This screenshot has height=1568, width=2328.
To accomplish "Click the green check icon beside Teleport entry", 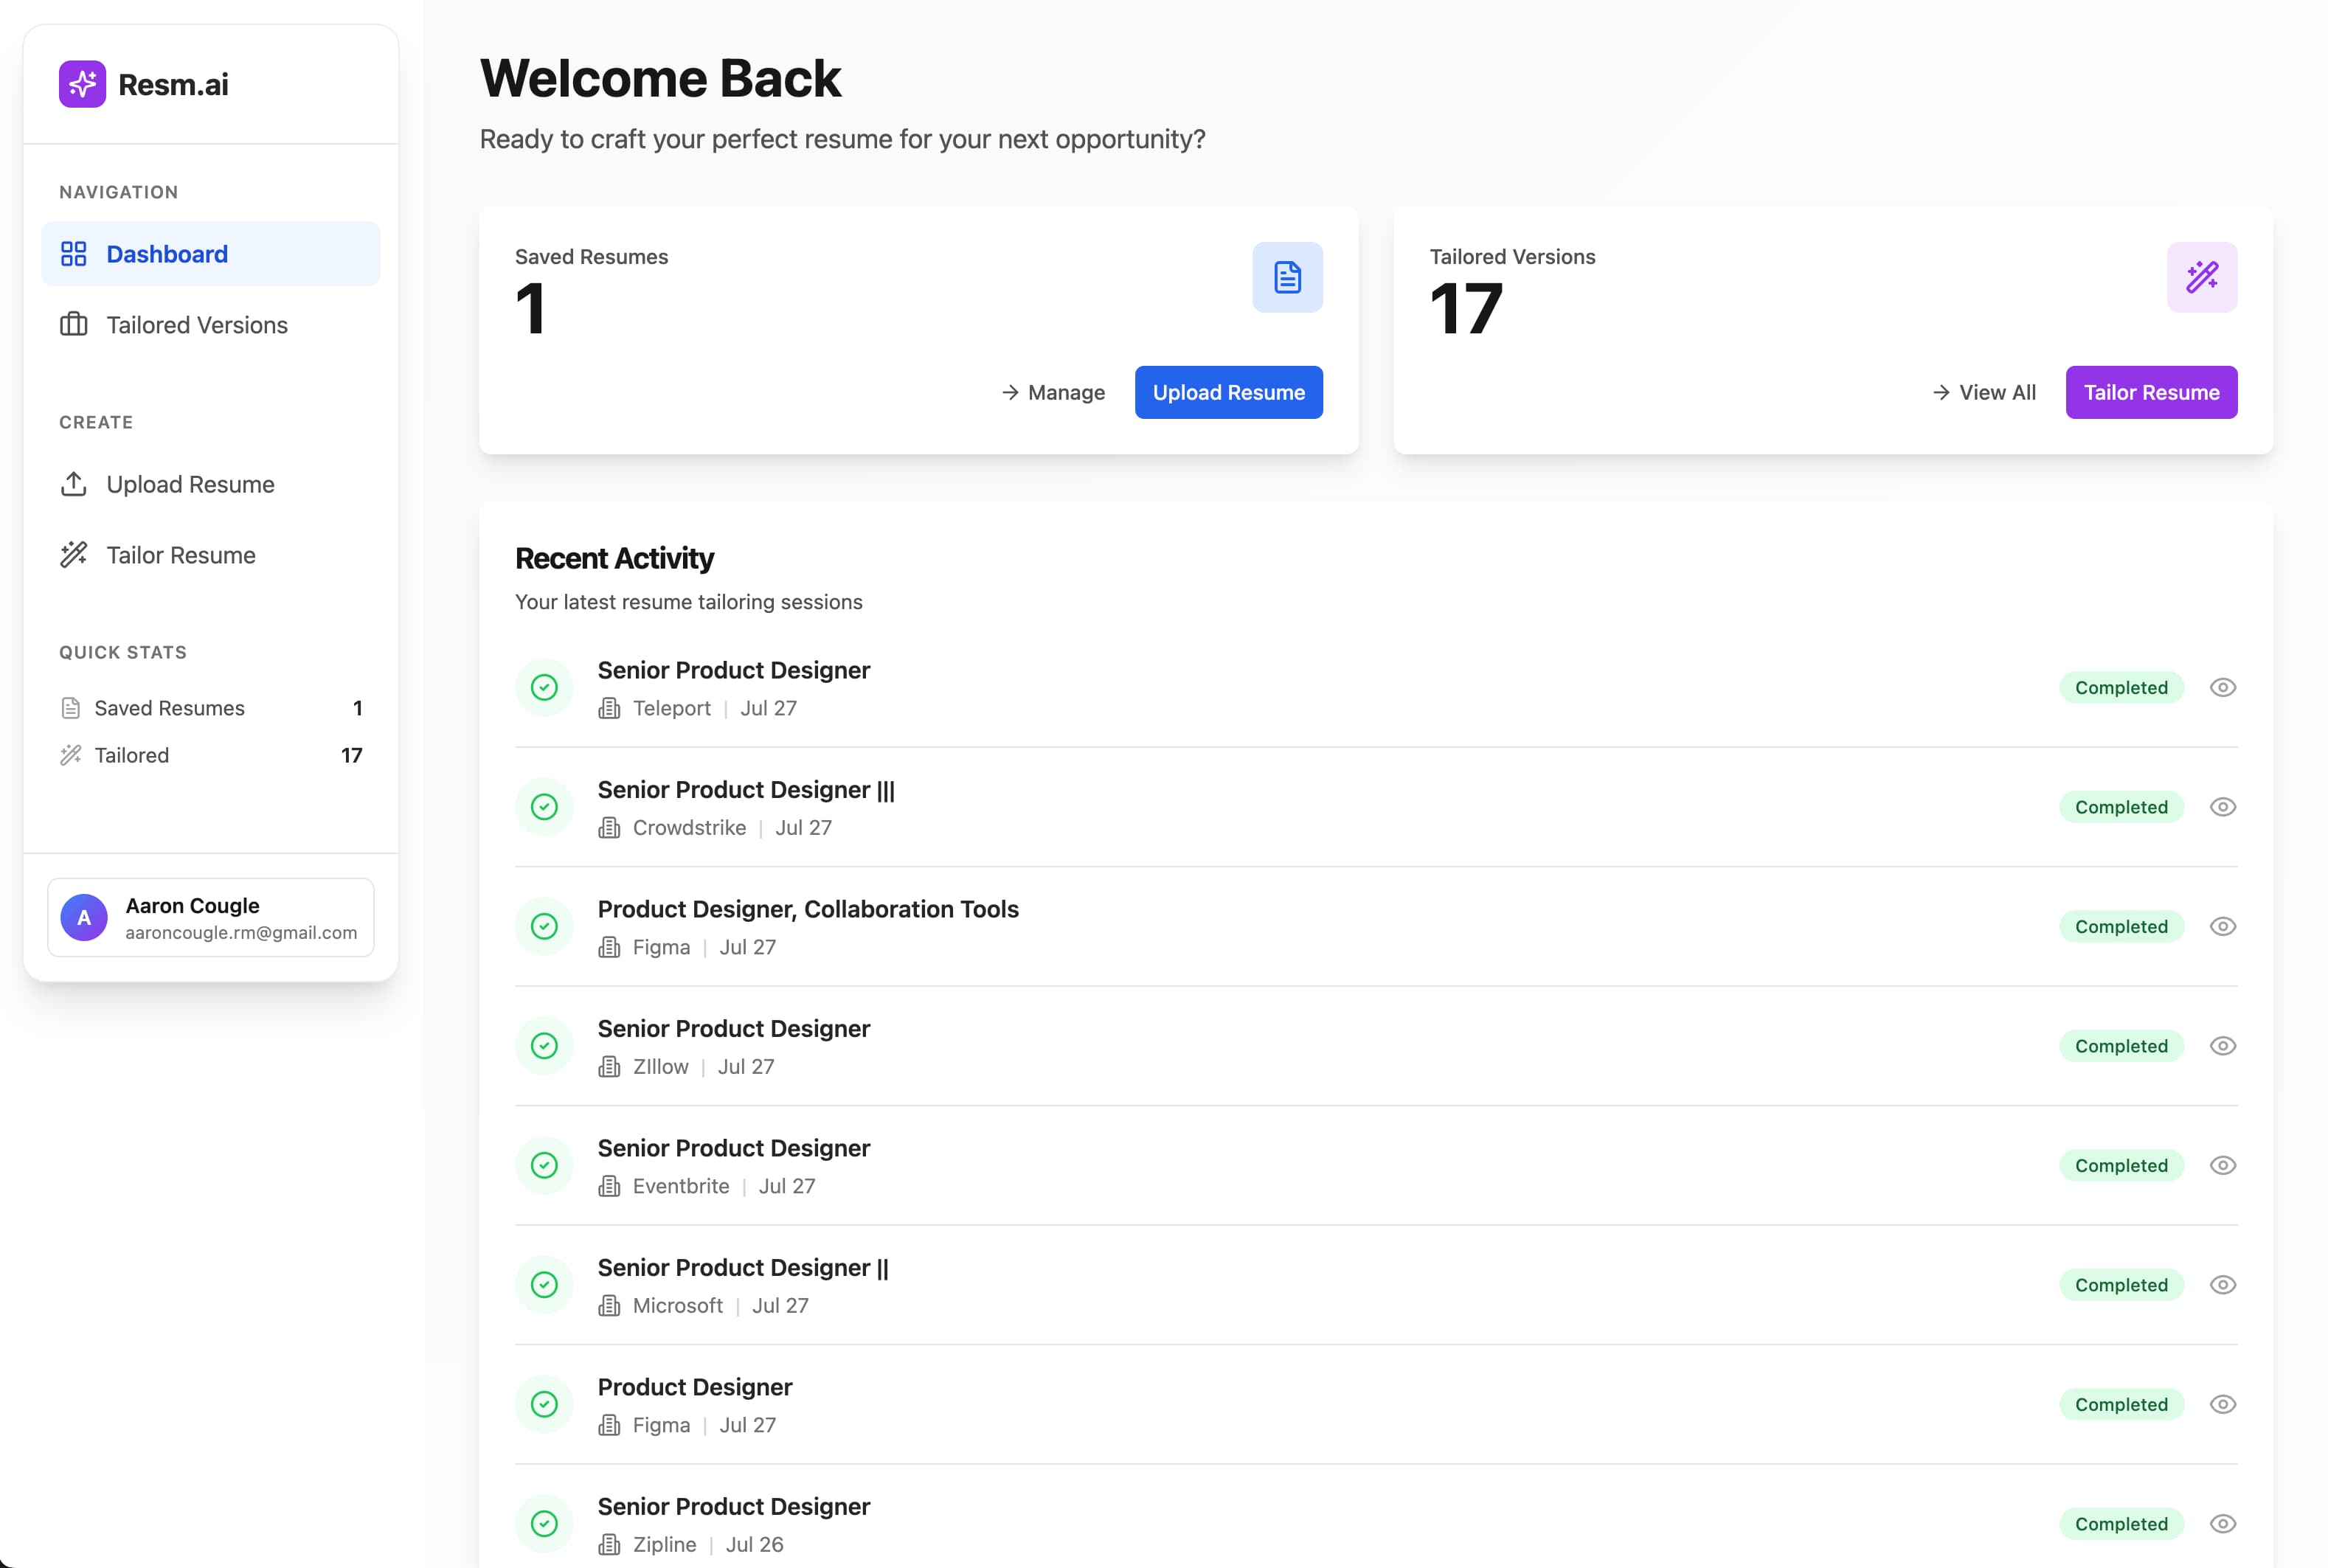I will (544, 688).
